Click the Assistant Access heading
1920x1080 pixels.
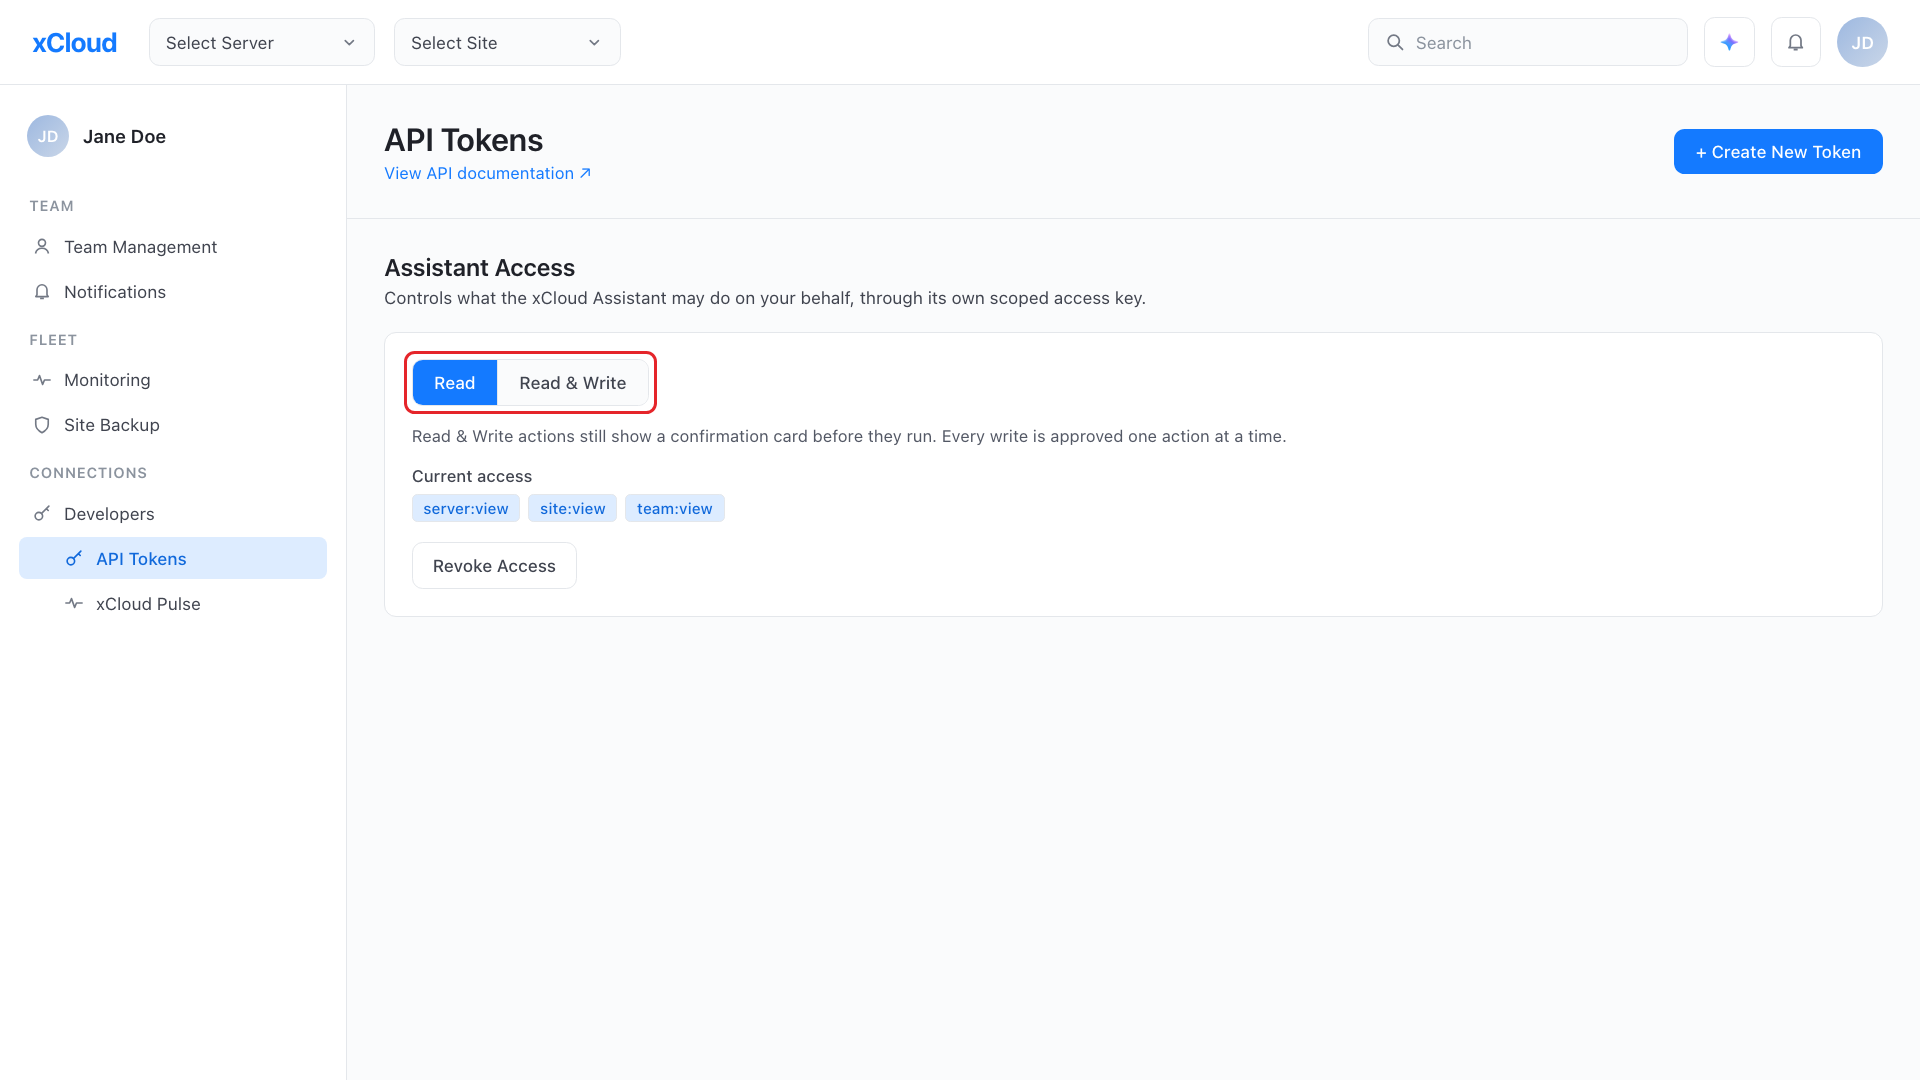click(479, 267)
